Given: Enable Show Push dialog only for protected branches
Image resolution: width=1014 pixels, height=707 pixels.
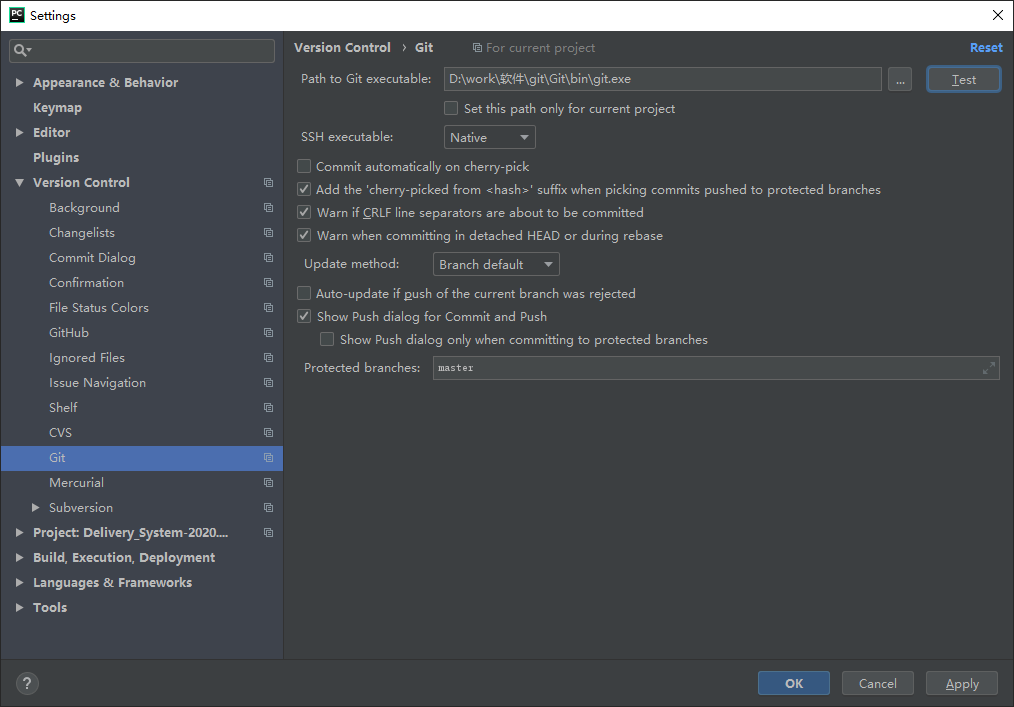Looking at the screenshot, I should (x=327, y=340).
